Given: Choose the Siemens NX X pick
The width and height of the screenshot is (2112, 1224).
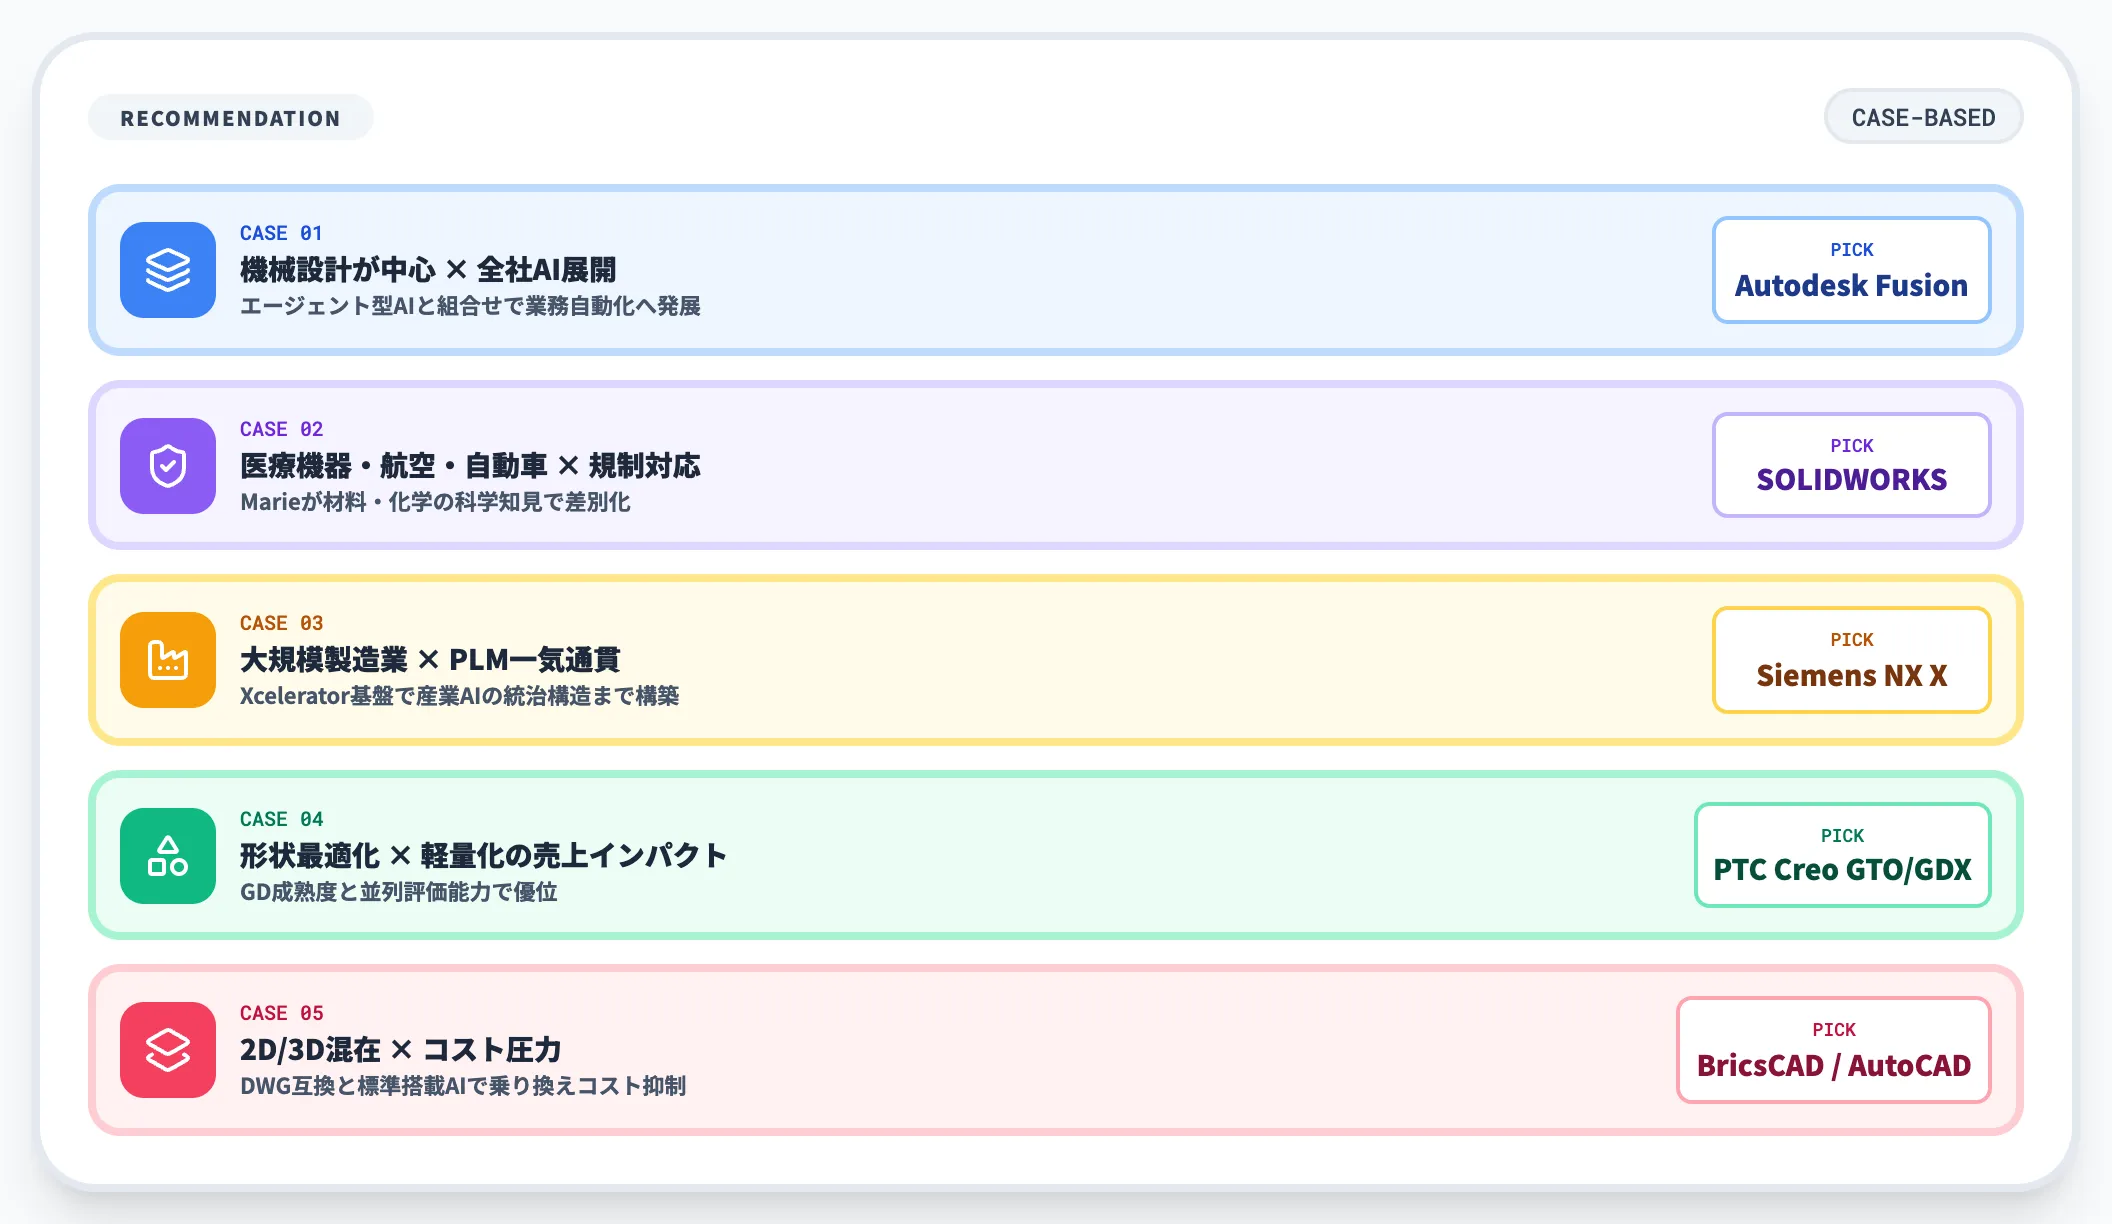Looking at the screenshot, I should click(1851, 659).
